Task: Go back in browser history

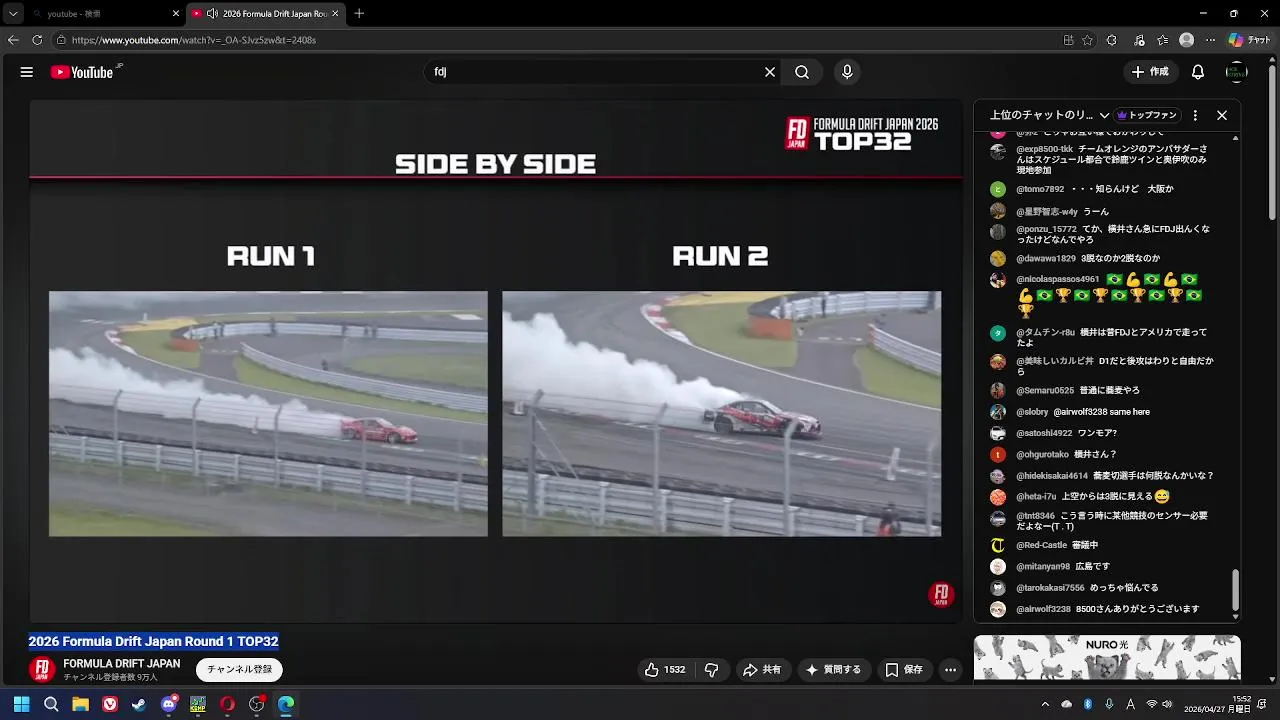Action: point(13,40)
